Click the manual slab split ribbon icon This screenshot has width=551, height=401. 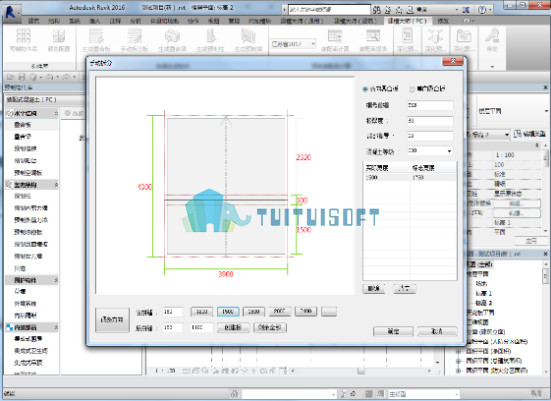(x=134, y=40)
